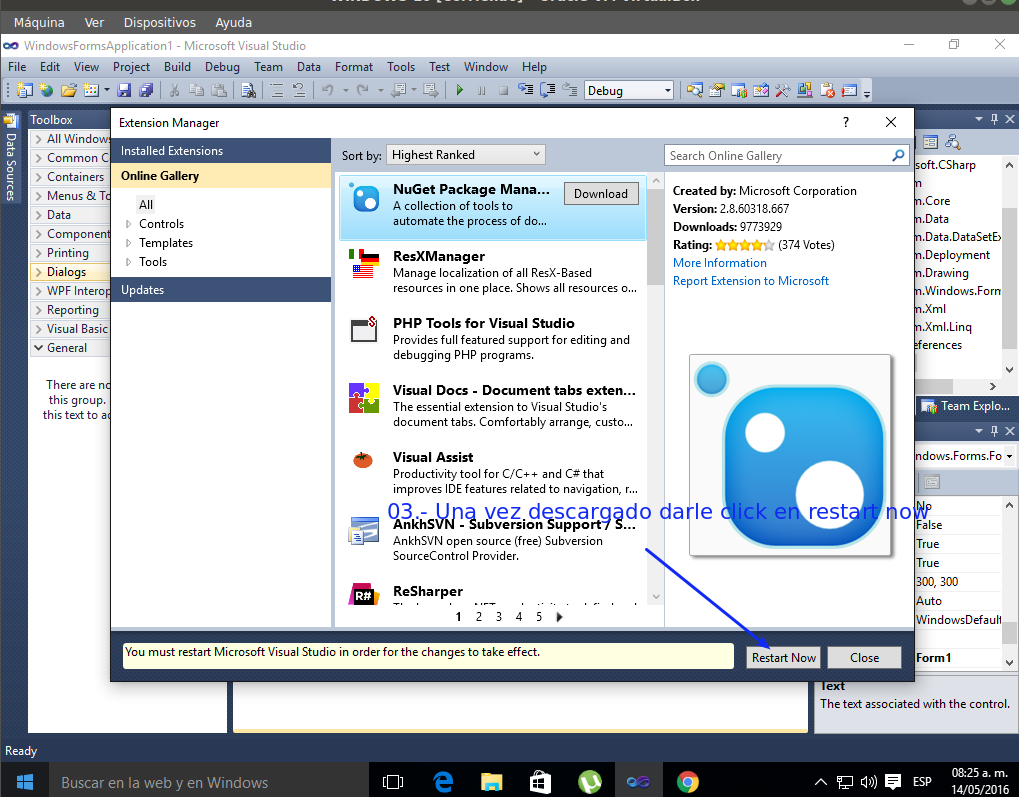Screen dimensions: 1019x797
Task: Open the Edge browser from the taskbar
Action: tap(443, 781)
